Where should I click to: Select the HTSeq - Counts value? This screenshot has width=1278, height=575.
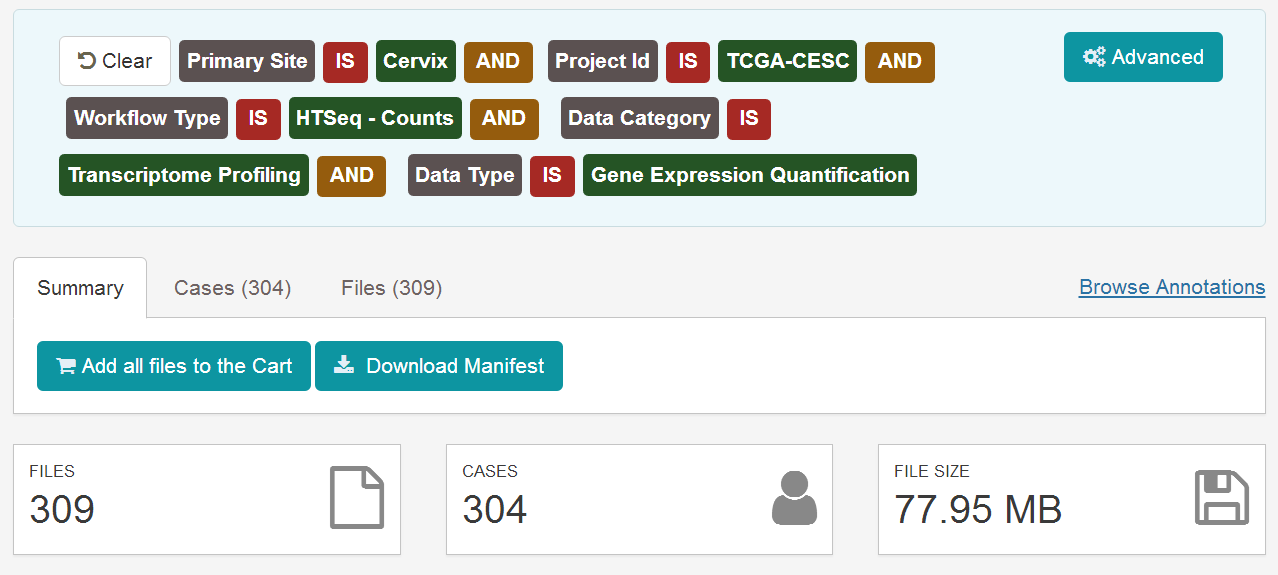point(375,118)
